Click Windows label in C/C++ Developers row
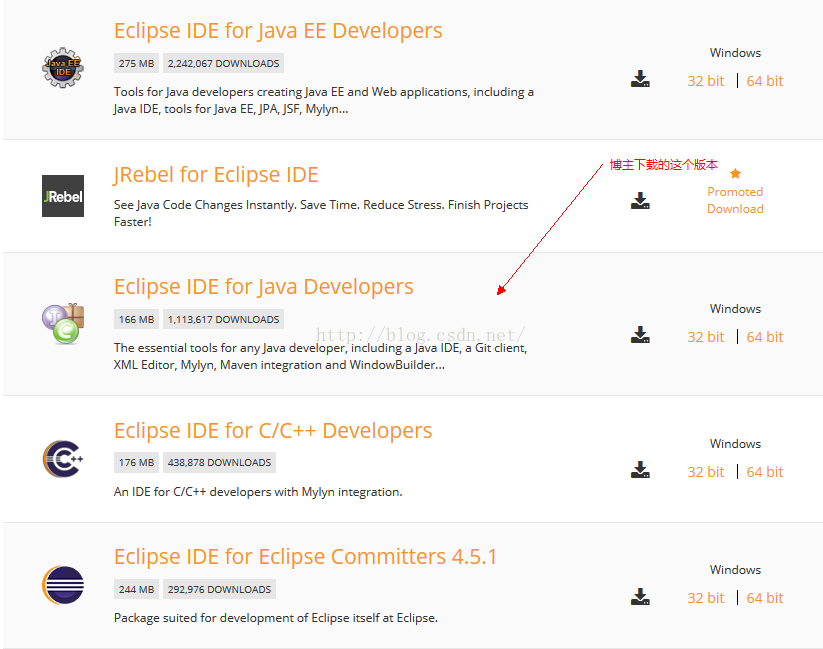This screenshot has height=649, width=823. [x=735, y=444]
